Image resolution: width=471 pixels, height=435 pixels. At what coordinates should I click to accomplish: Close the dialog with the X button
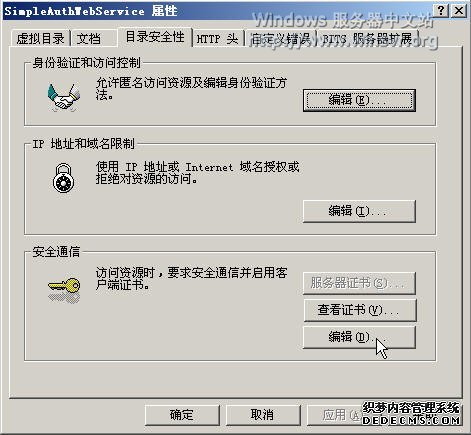[x=459, y=11]
